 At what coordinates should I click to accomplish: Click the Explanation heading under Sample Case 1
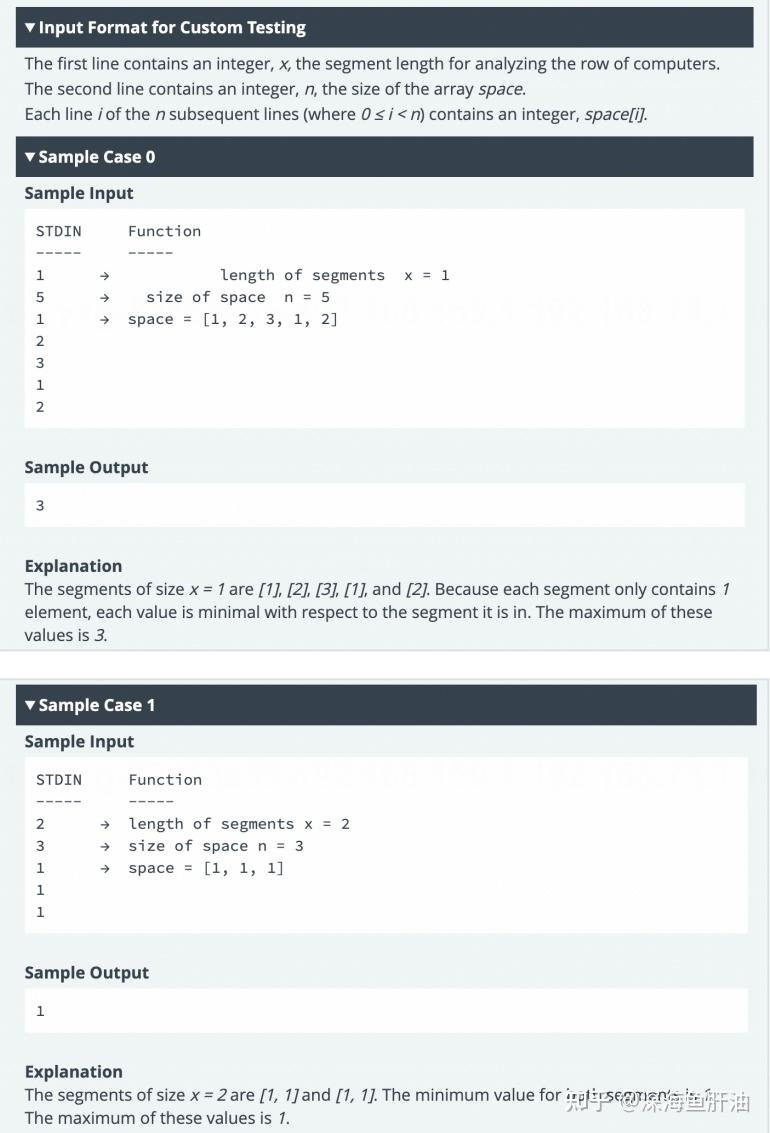[x=73, y=1072]
